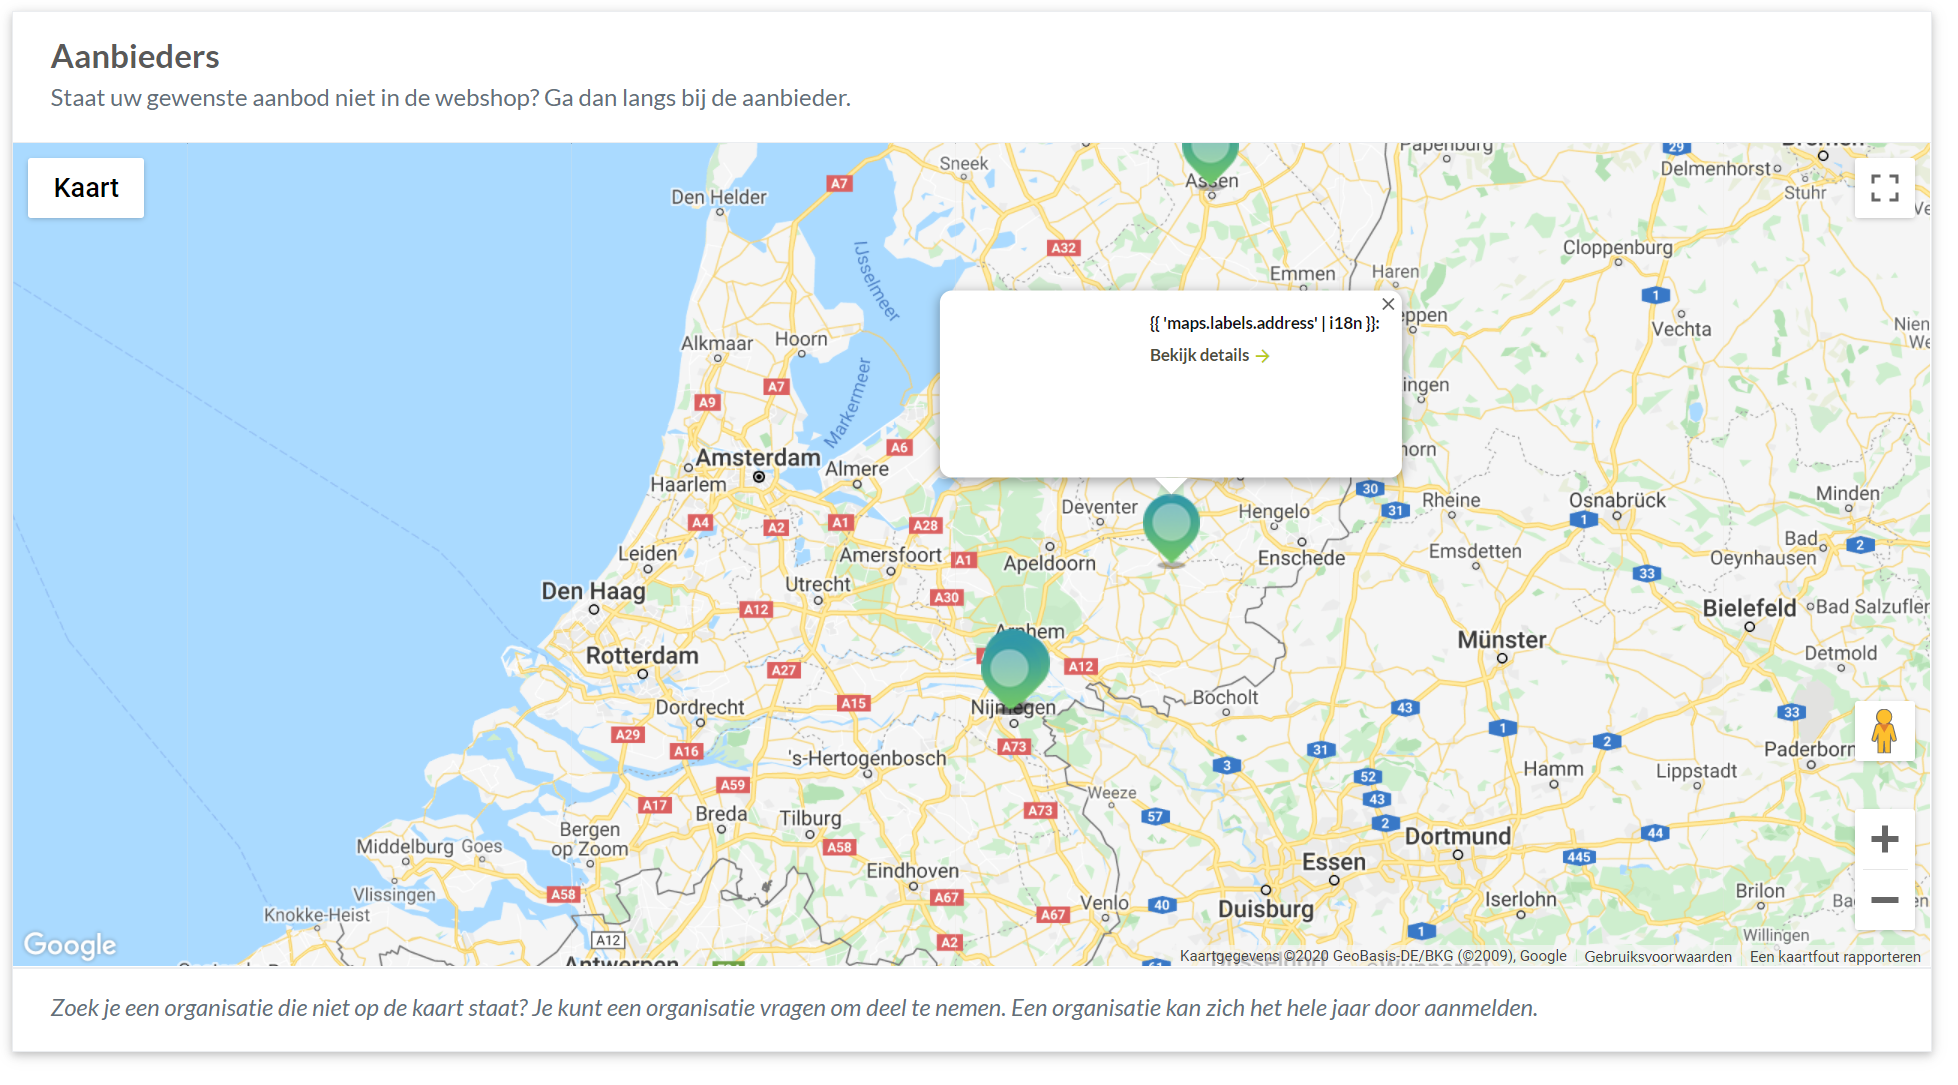Click Eindhoven city label on map
The width and height of the screenshot is (1958, 1085).
pos(912,870)
